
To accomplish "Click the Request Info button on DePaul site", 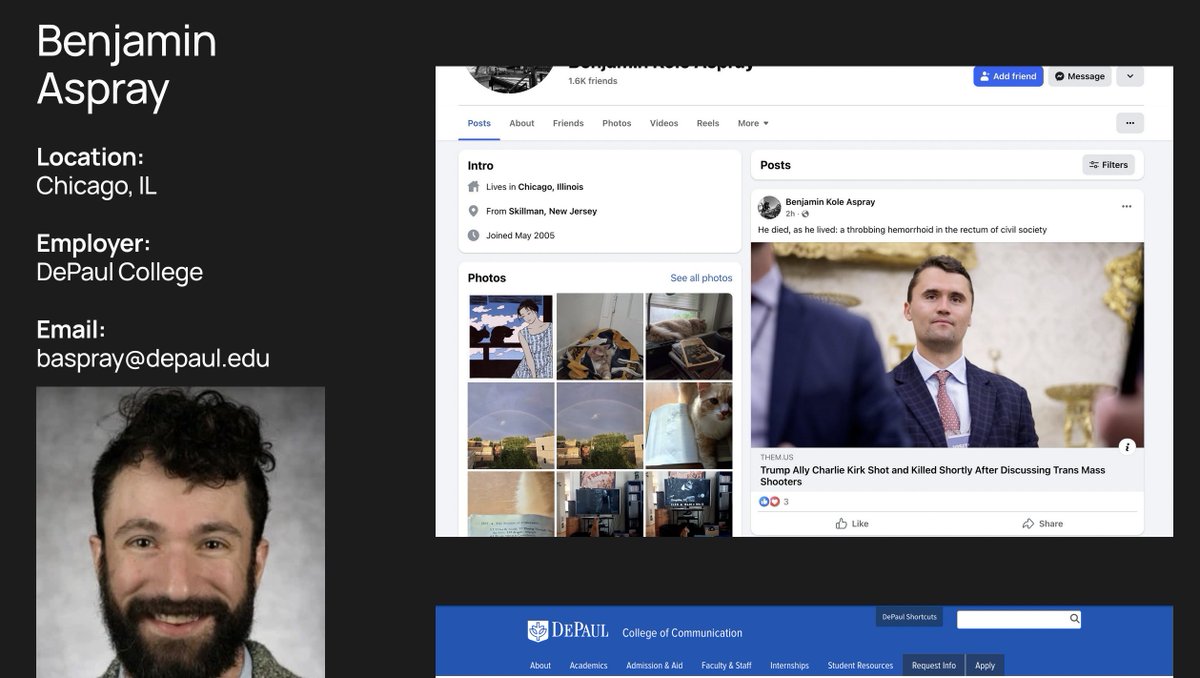I will (x=934, y=665).
